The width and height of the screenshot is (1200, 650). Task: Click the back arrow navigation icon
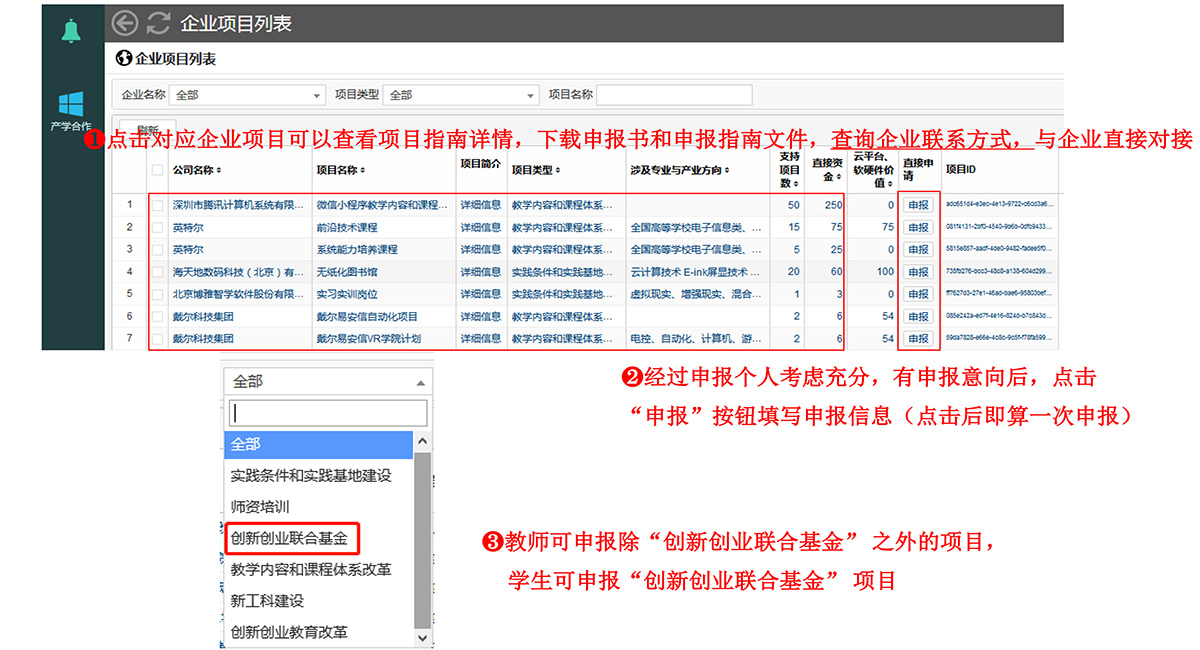coord(125,23)
